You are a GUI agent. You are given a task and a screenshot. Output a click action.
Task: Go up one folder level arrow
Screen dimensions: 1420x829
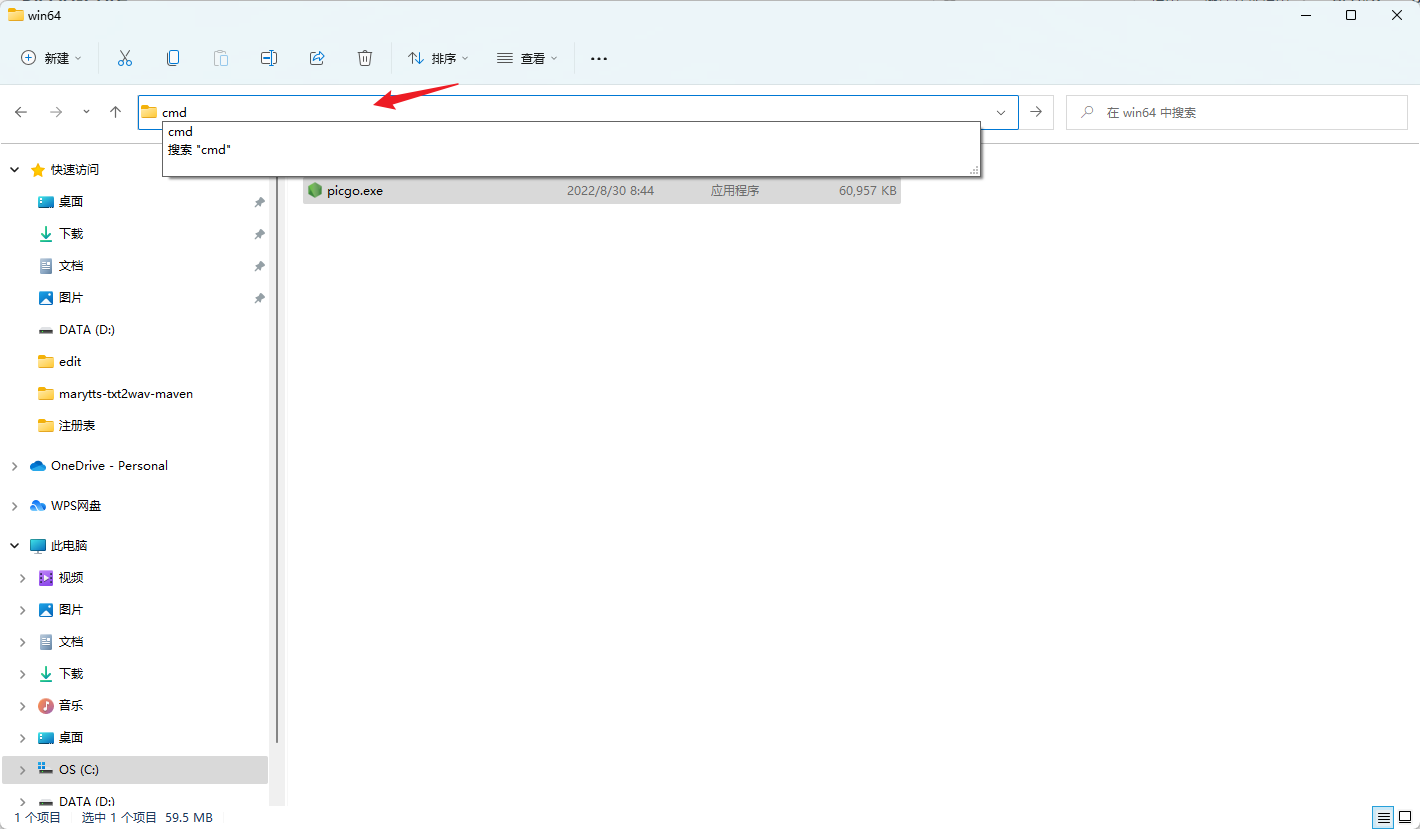coord(116,112)
